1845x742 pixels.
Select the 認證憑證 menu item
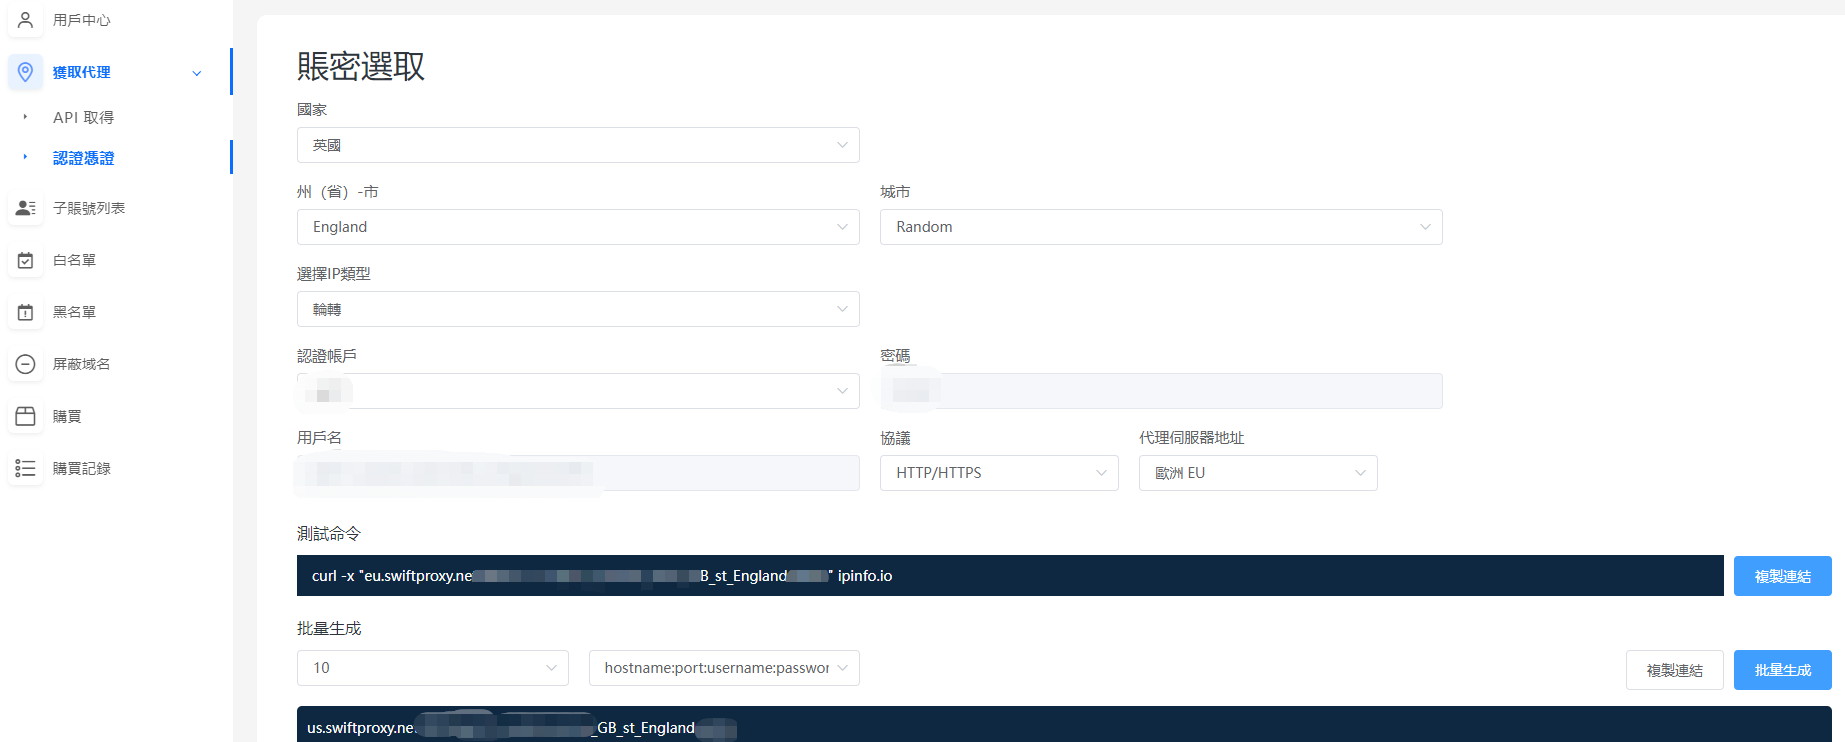click(x=84, y=158)
